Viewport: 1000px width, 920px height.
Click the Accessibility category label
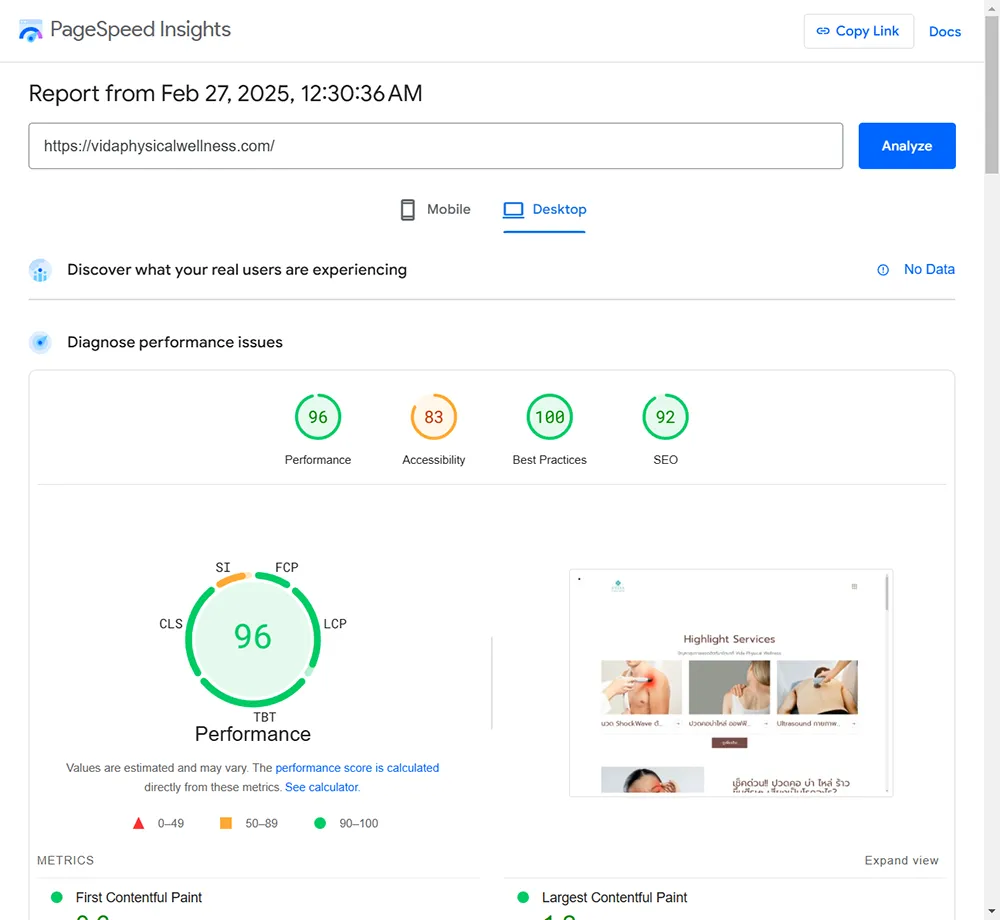[x=434, y=460]
